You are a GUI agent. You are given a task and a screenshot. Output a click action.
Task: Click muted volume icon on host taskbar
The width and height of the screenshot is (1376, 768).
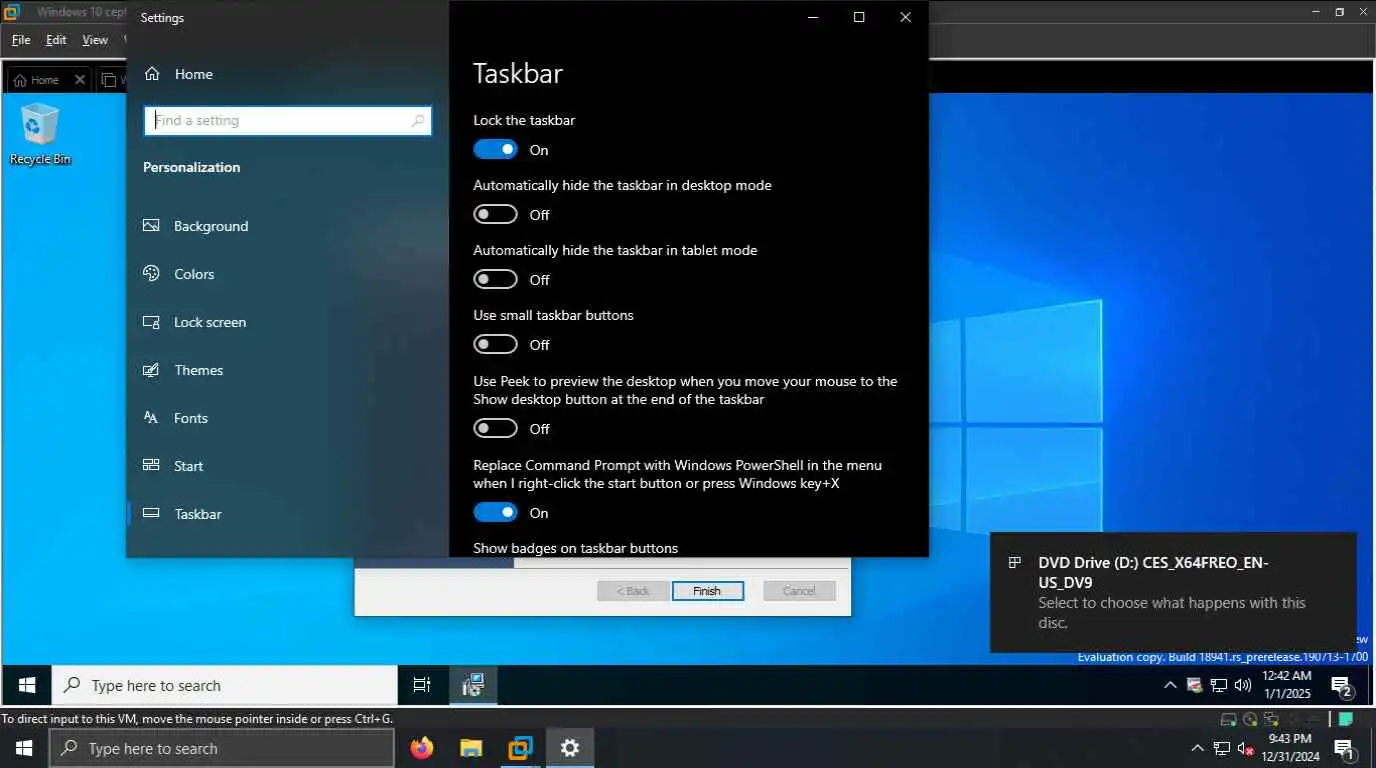[1246, 748]
